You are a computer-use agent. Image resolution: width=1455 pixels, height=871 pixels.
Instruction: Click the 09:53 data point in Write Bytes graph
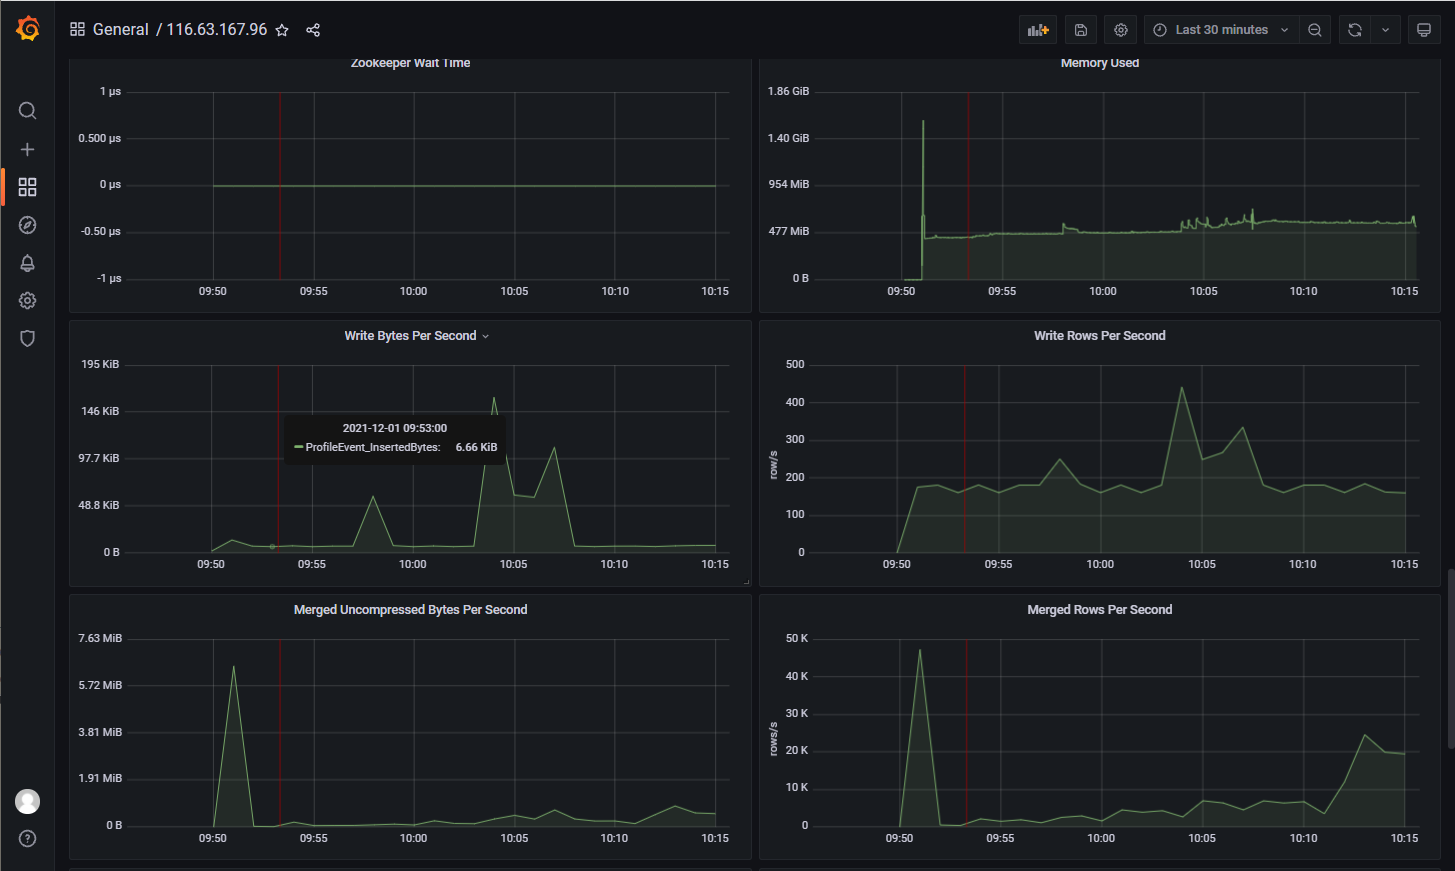(272, 546)
